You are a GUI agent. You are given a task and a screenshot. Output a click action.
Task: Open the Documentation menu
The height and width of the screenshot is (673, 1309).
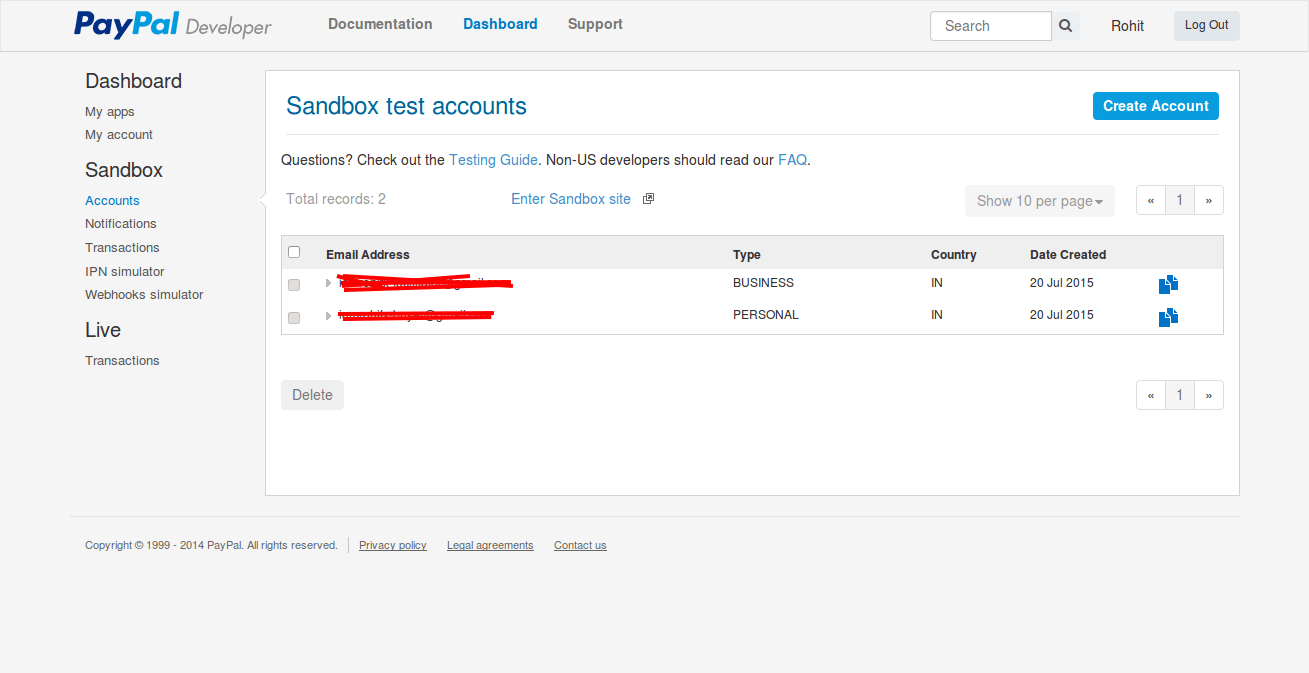(380, 24)
